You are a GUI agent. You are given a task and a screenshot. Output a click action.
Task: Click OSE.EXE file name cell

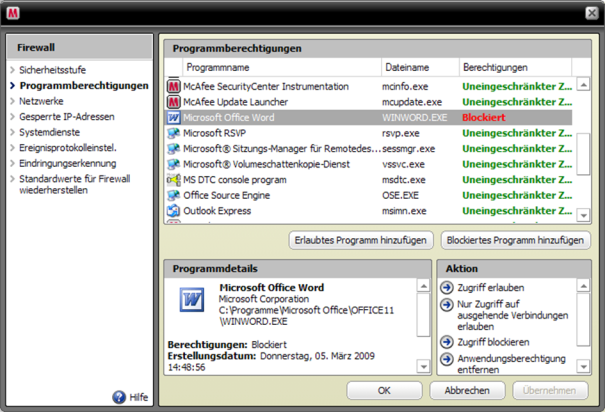(x=401, y=195)
